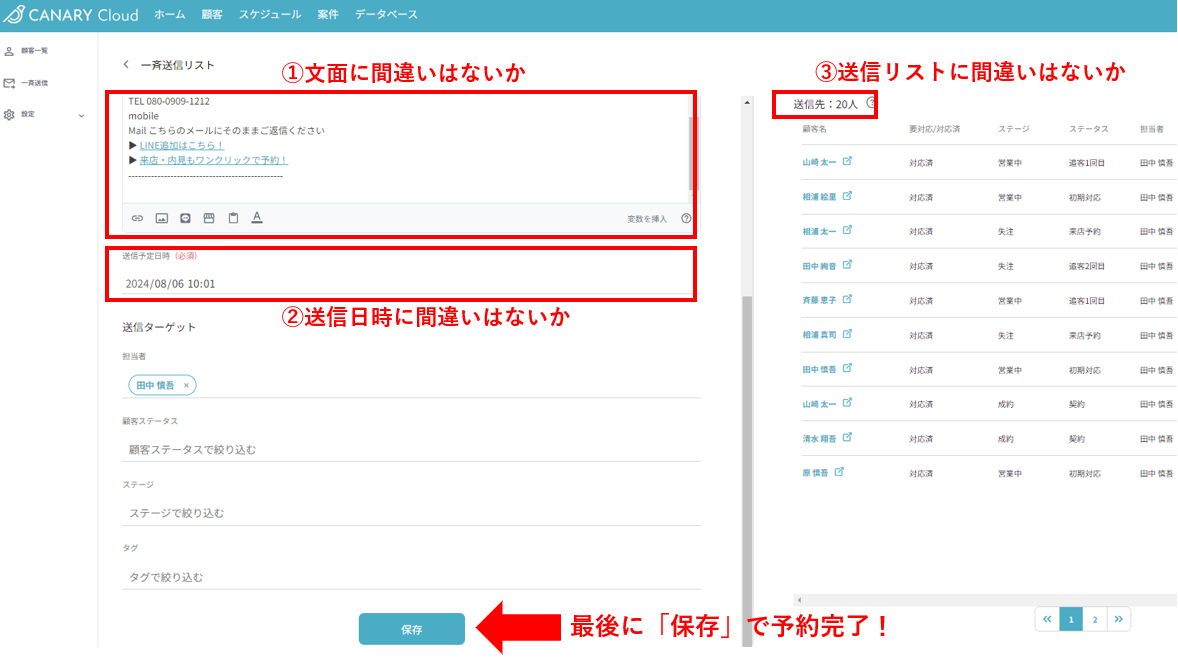Click the ステージ column header
Image resolution: width=1178 pixels, height=661 pixels.
coord(1013,129)
